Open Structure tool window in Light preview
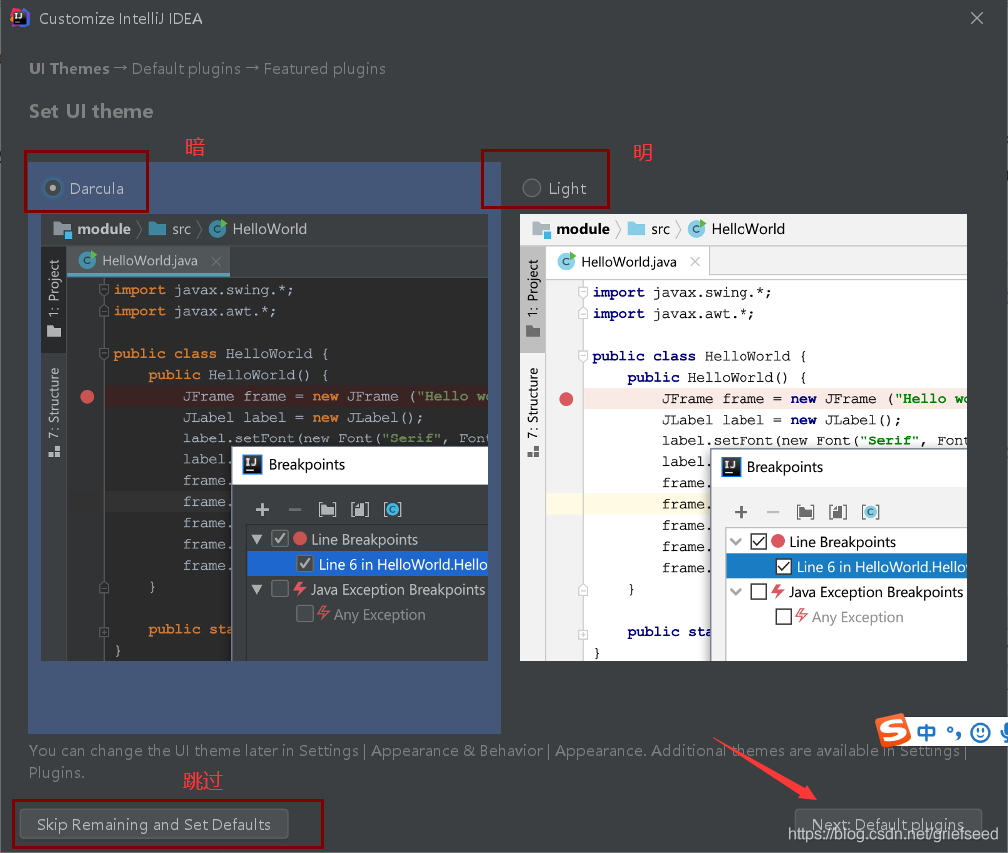Screen dimensions: 1008x853 [533, 412]
